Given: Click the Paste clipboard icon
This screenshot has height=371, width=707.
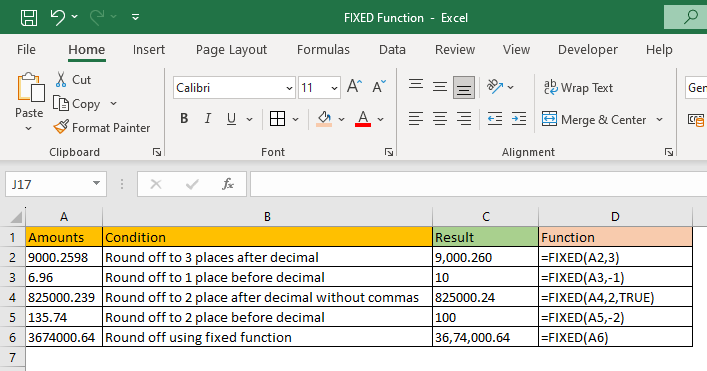Looking at the screenshot, I should point(30,87).
